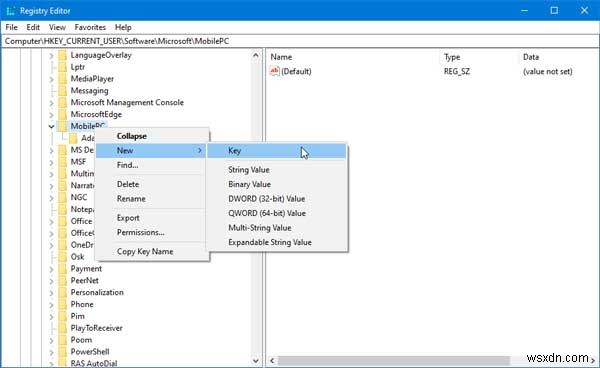Click the horizontal scrollbar thumb in values pane

tap(394, 360)
